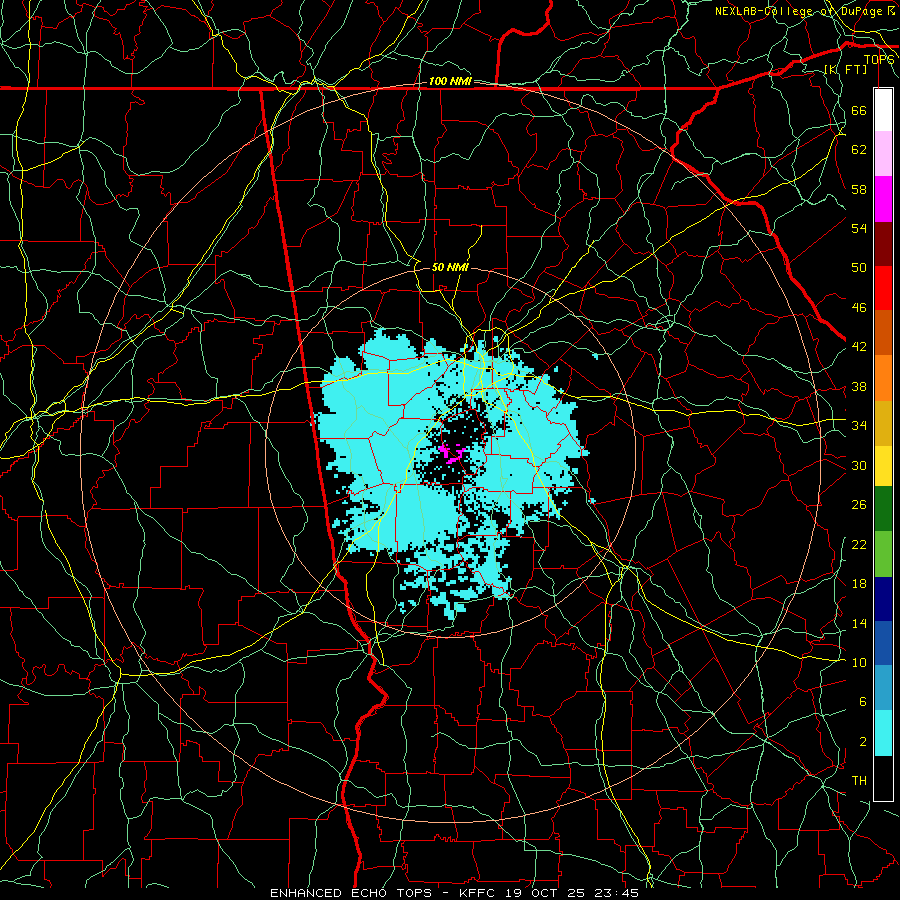This screenshot has width=900, height=900.
Task: Click the steel light-blue legend color band
Action: [x=883, y=687]
